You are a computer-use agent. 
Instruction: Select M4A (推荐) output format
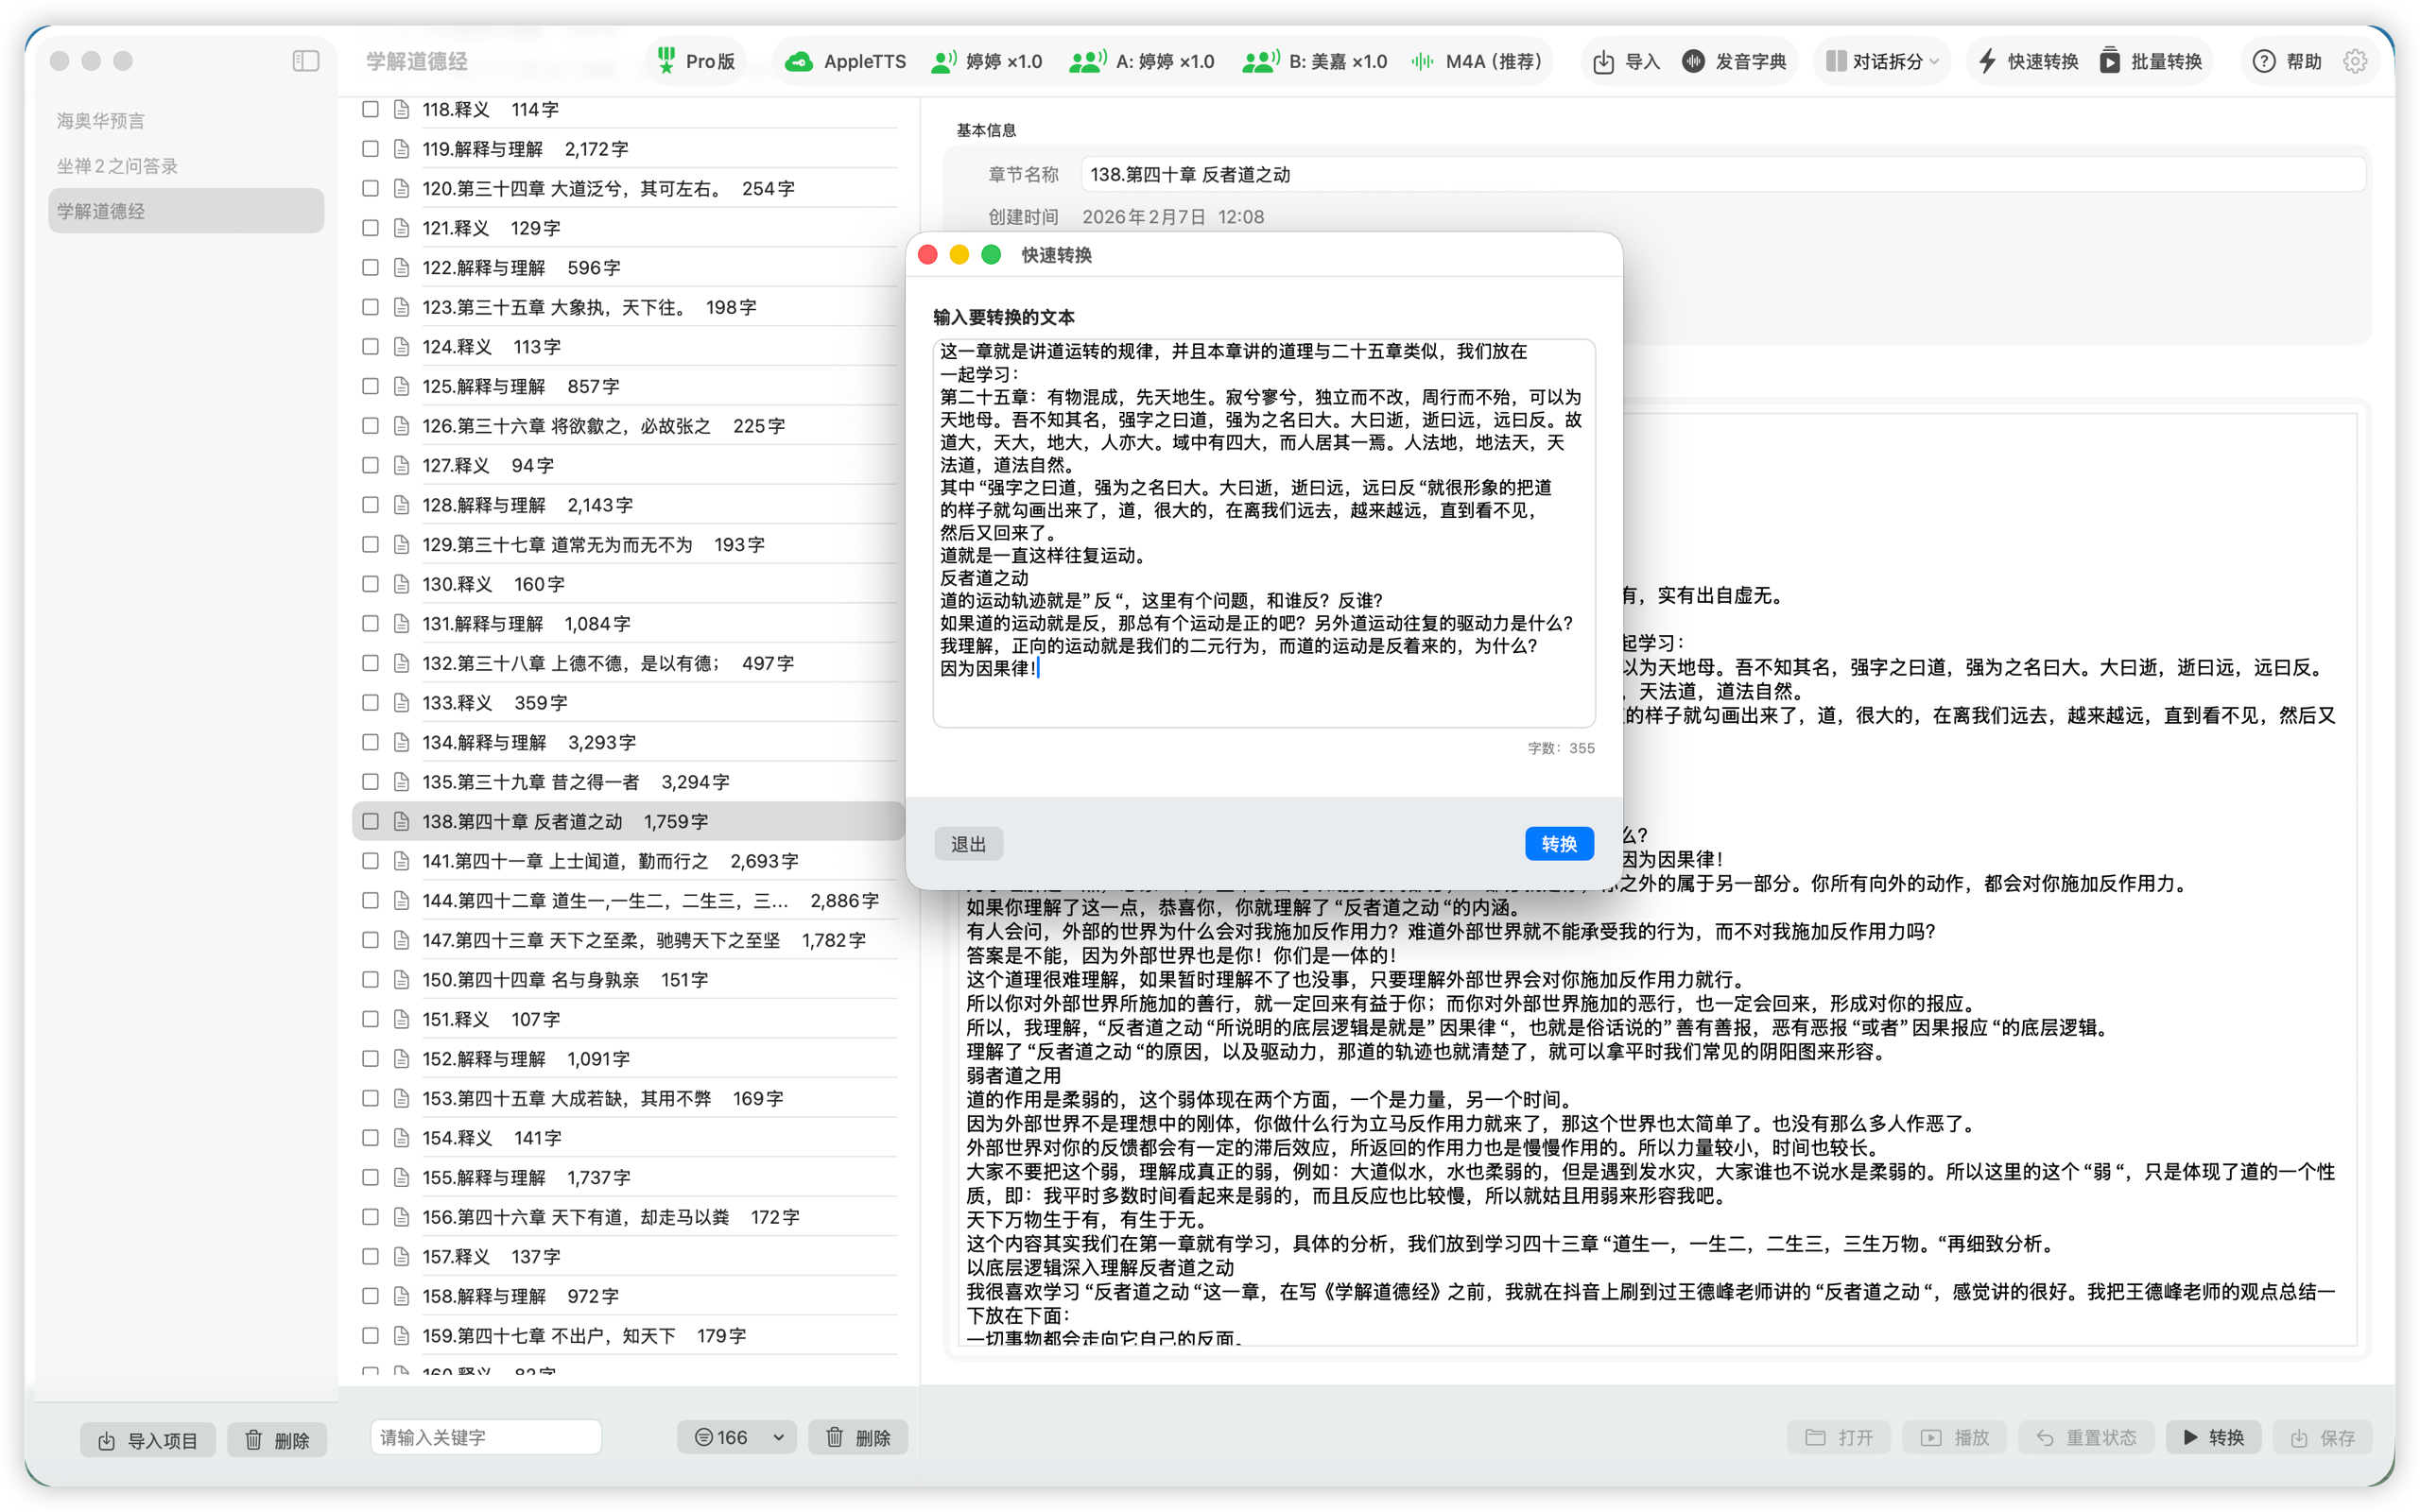1476,61
